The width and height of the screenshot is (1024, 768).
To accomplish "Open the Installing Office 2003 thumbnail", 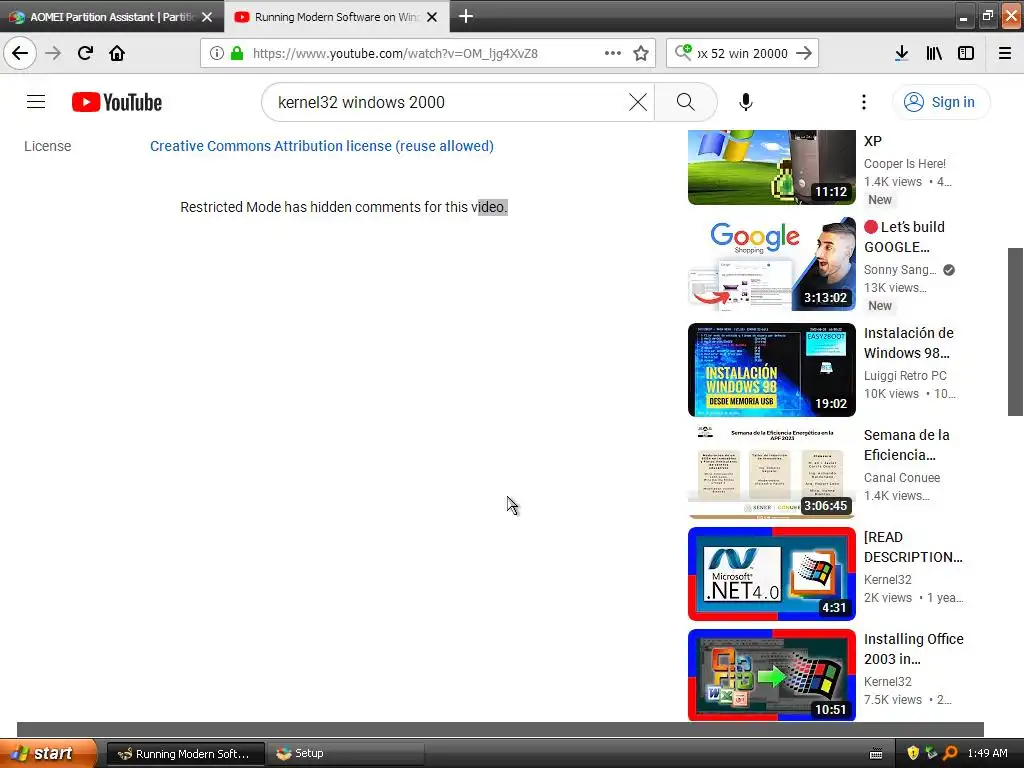I will [771, 675].
